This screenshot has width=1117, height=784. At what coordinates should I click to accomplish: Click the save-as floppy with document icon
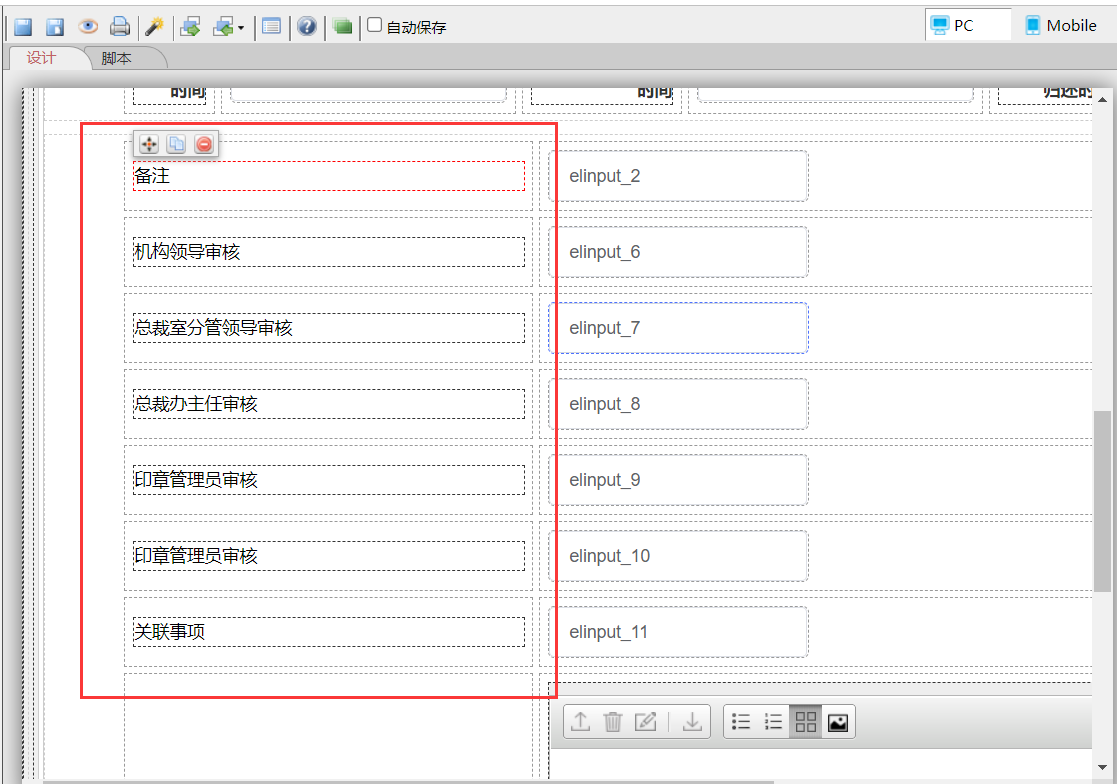55,27
